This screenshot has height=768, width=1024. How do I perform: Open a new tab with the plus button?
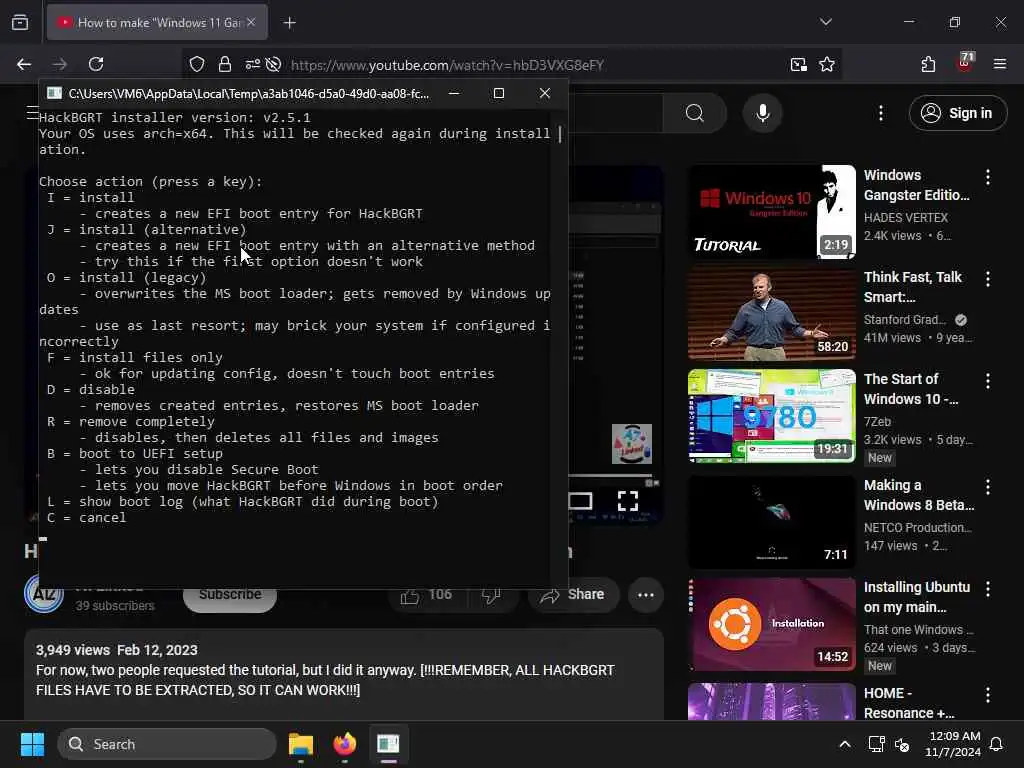[290, 23]
